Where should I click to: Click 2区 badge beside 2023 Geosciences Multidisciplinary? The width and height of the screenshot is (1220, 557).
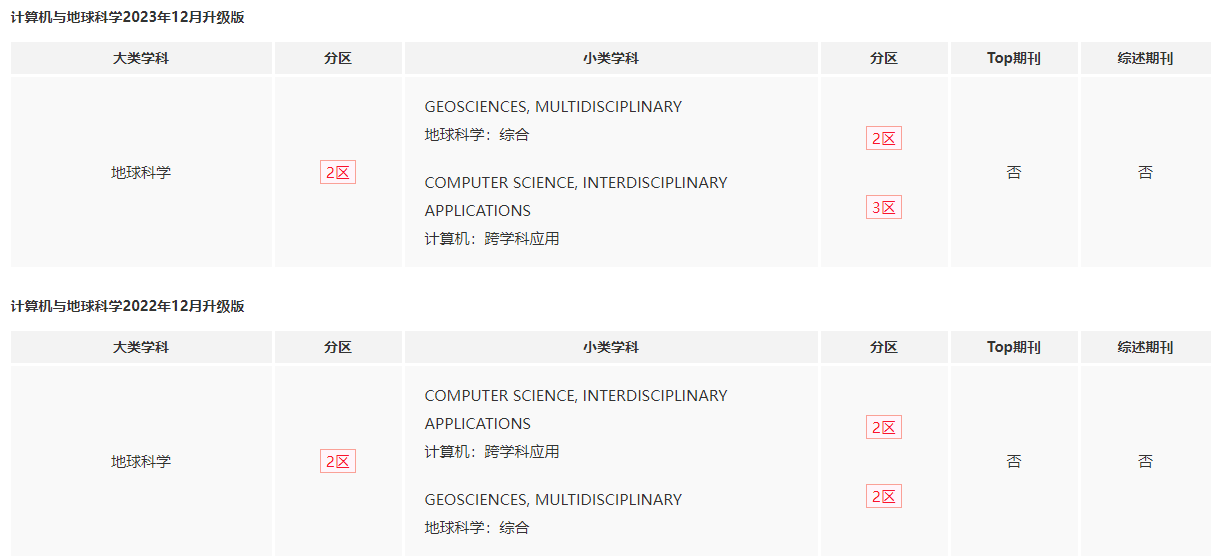coord(884,138)
